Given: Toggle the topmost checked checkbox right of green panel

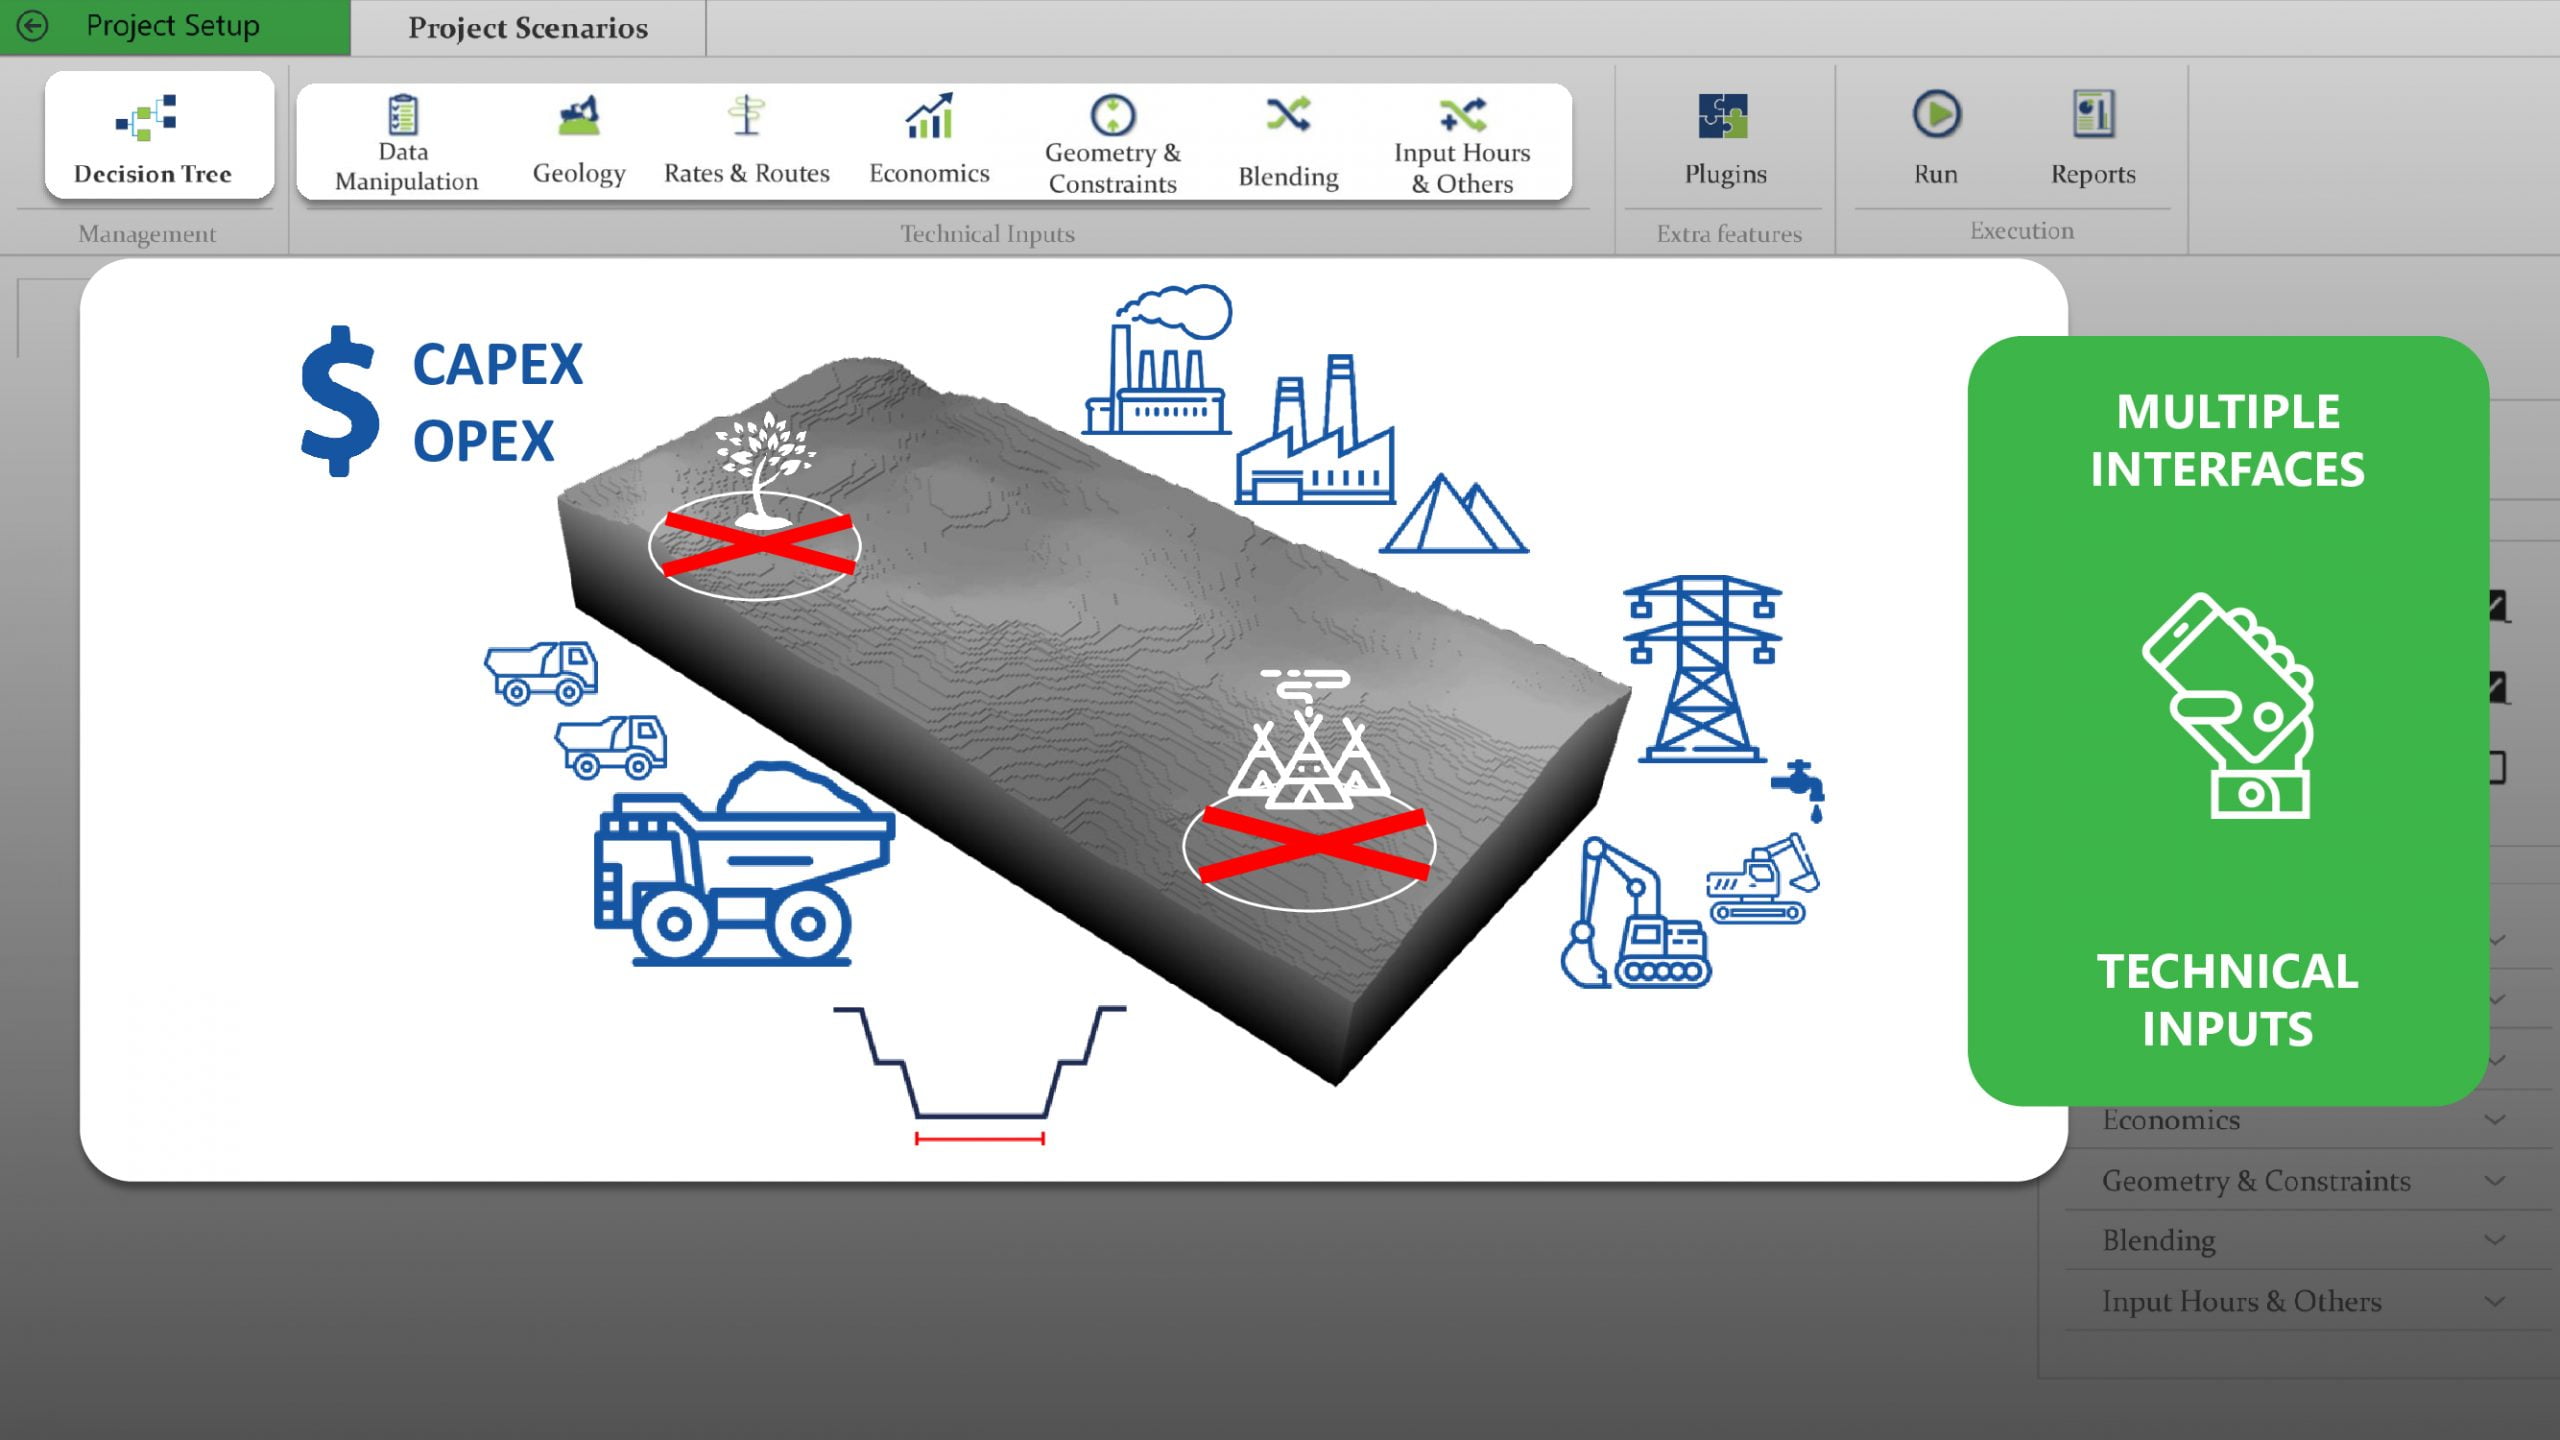Looking at the screenshot, I should 2499,606.
